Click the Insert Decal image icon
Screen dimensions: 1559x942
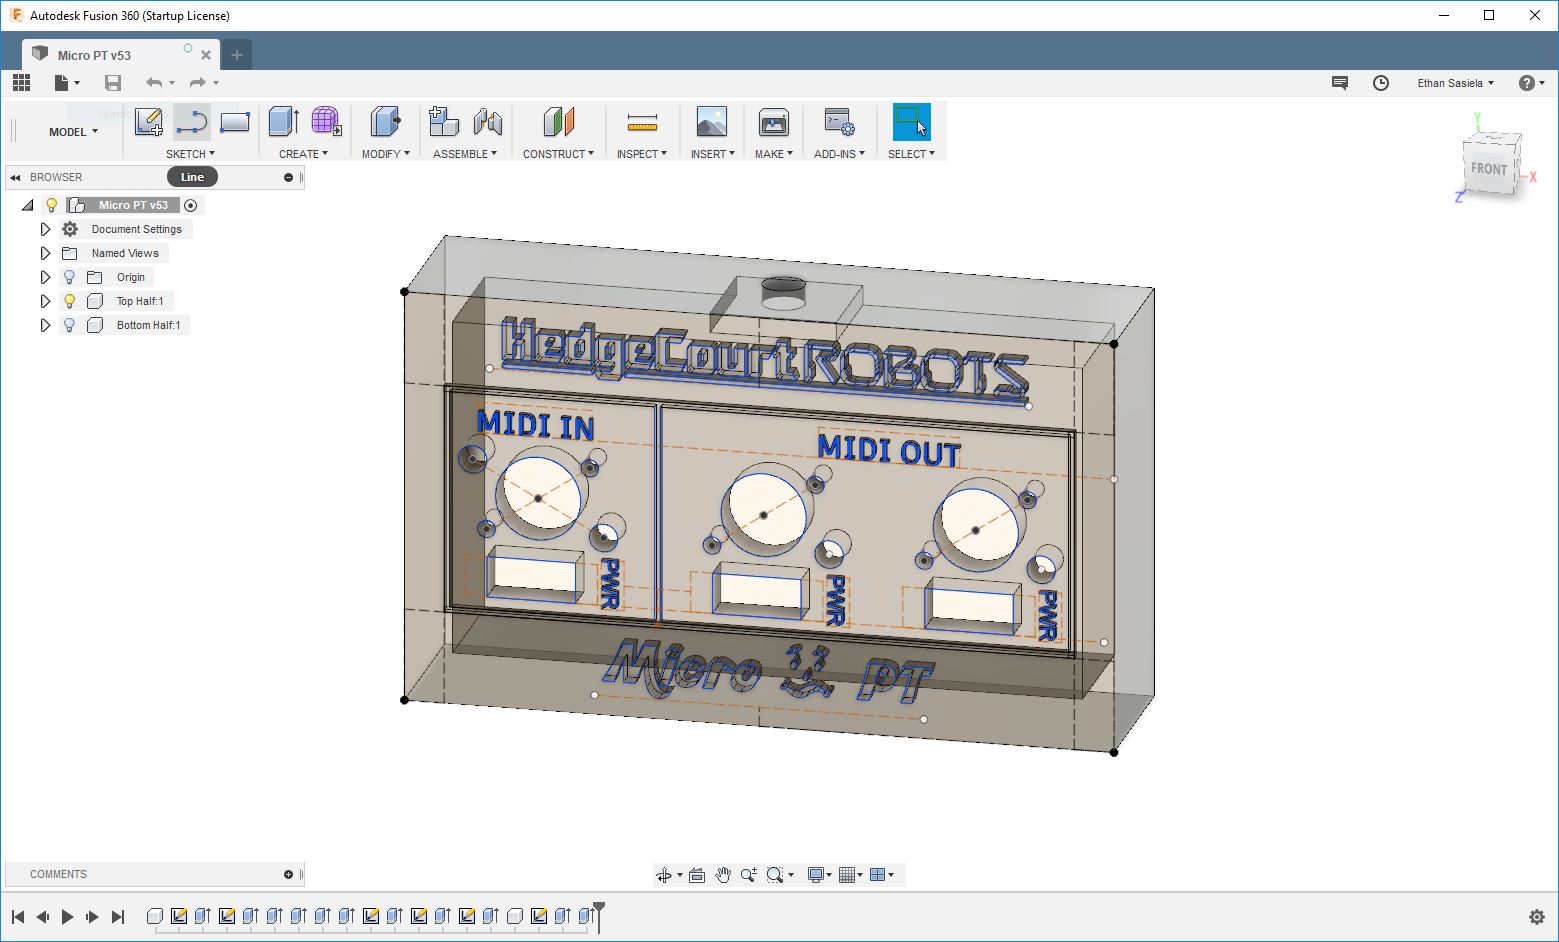point(712,122)
